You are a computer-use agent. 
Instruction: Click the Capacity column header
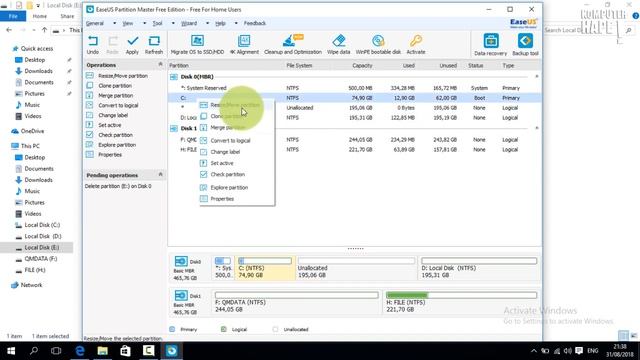[362, 65]
